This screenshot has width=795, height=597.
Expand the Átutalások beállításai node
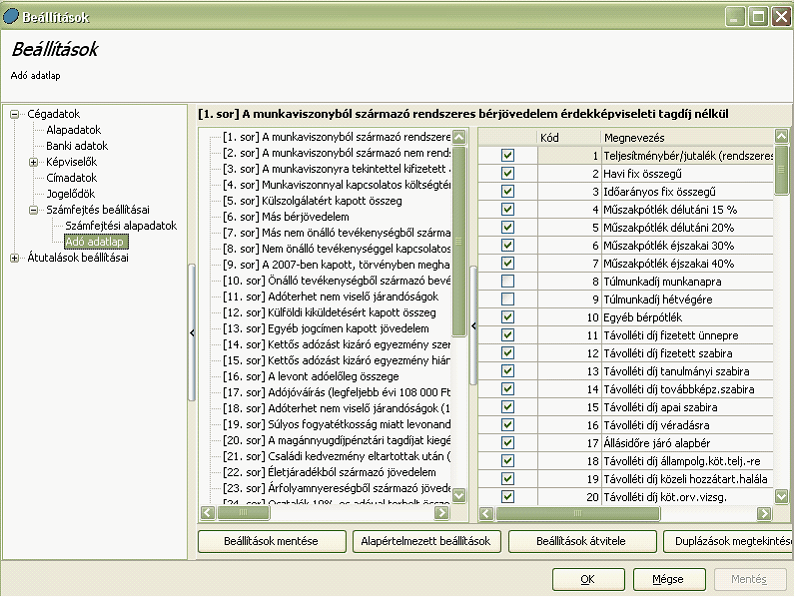(x=15, y=258)
